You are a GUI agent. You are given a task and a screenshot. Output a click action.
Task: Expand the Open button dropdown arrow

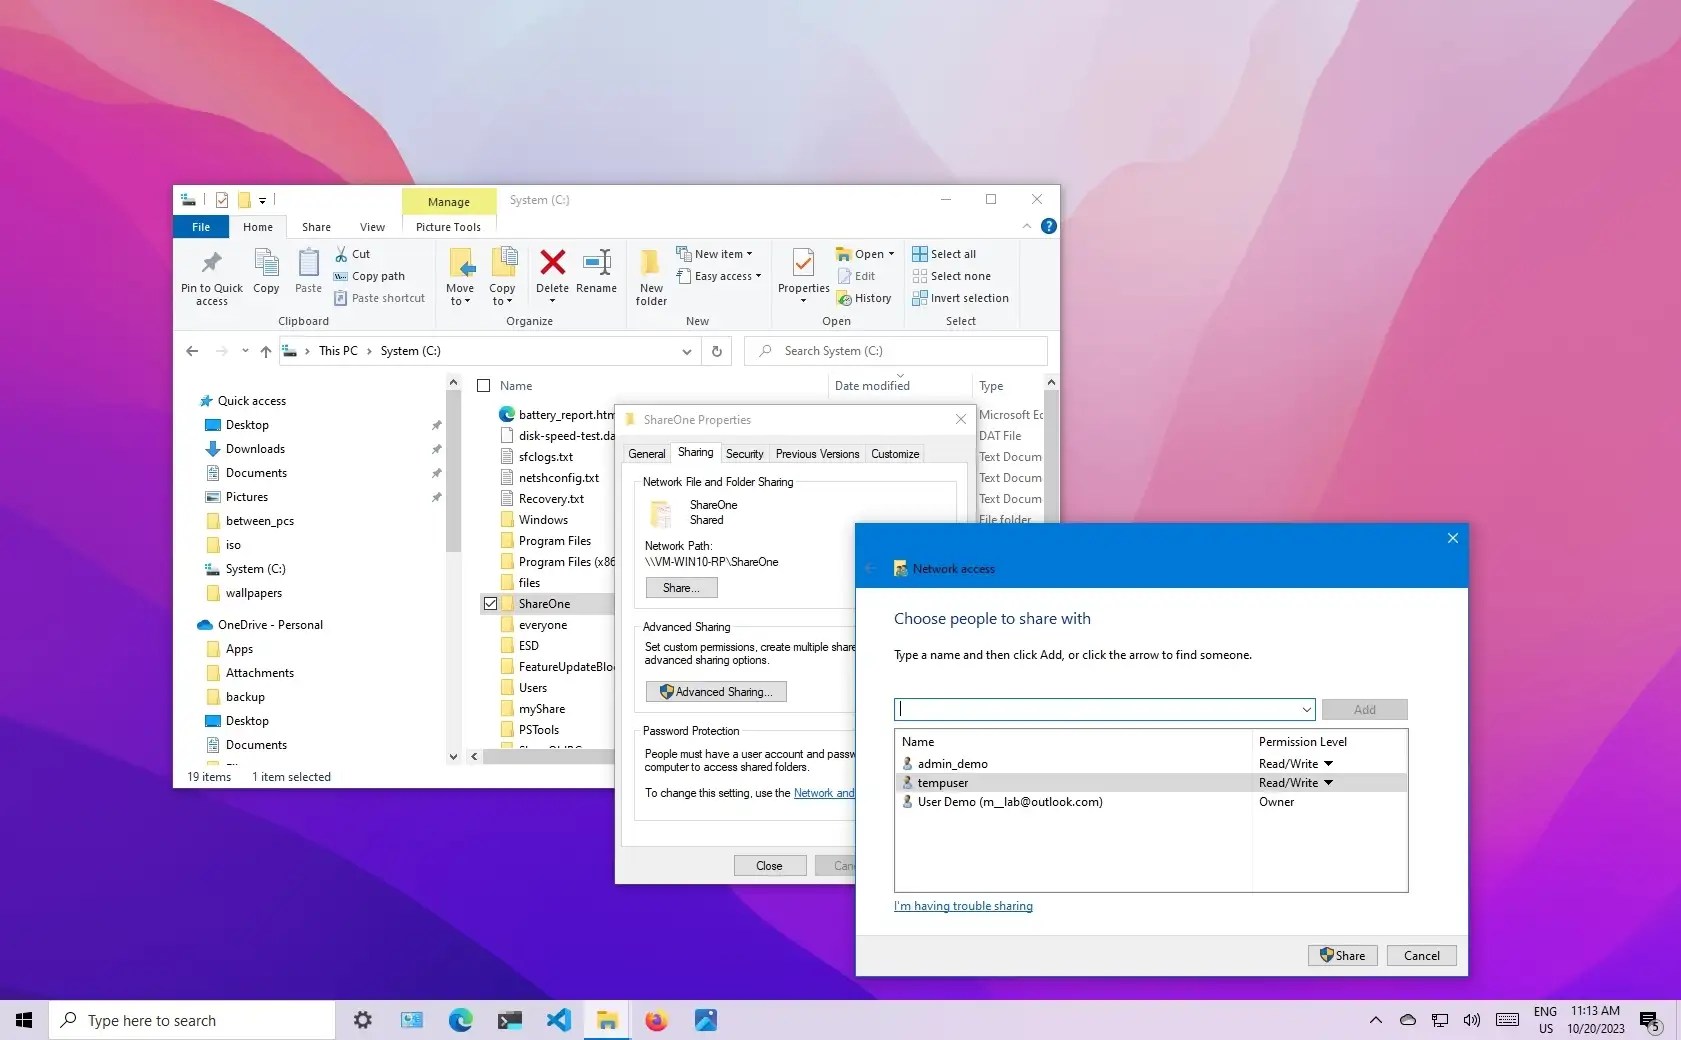pyautogui.click(x=892, y=254)
